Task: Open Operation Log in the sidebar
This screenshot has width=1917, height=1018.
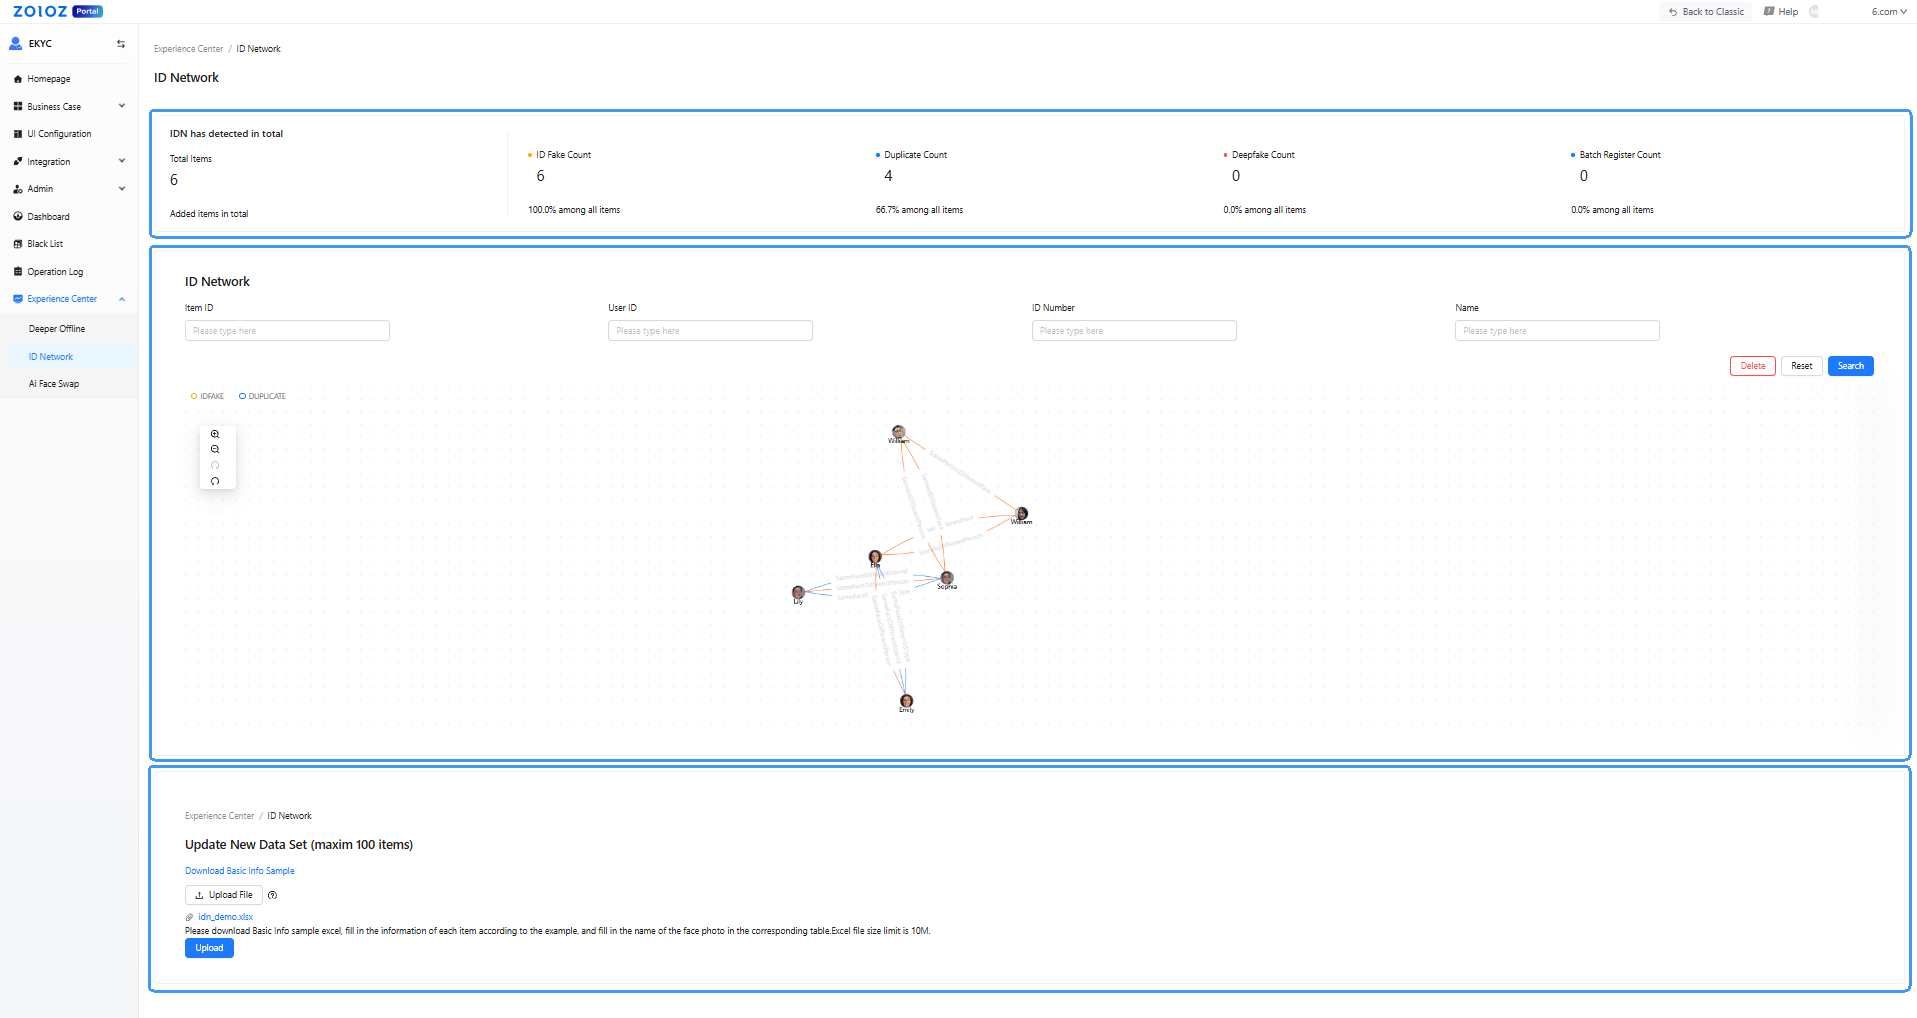Action: click(55, 272)
